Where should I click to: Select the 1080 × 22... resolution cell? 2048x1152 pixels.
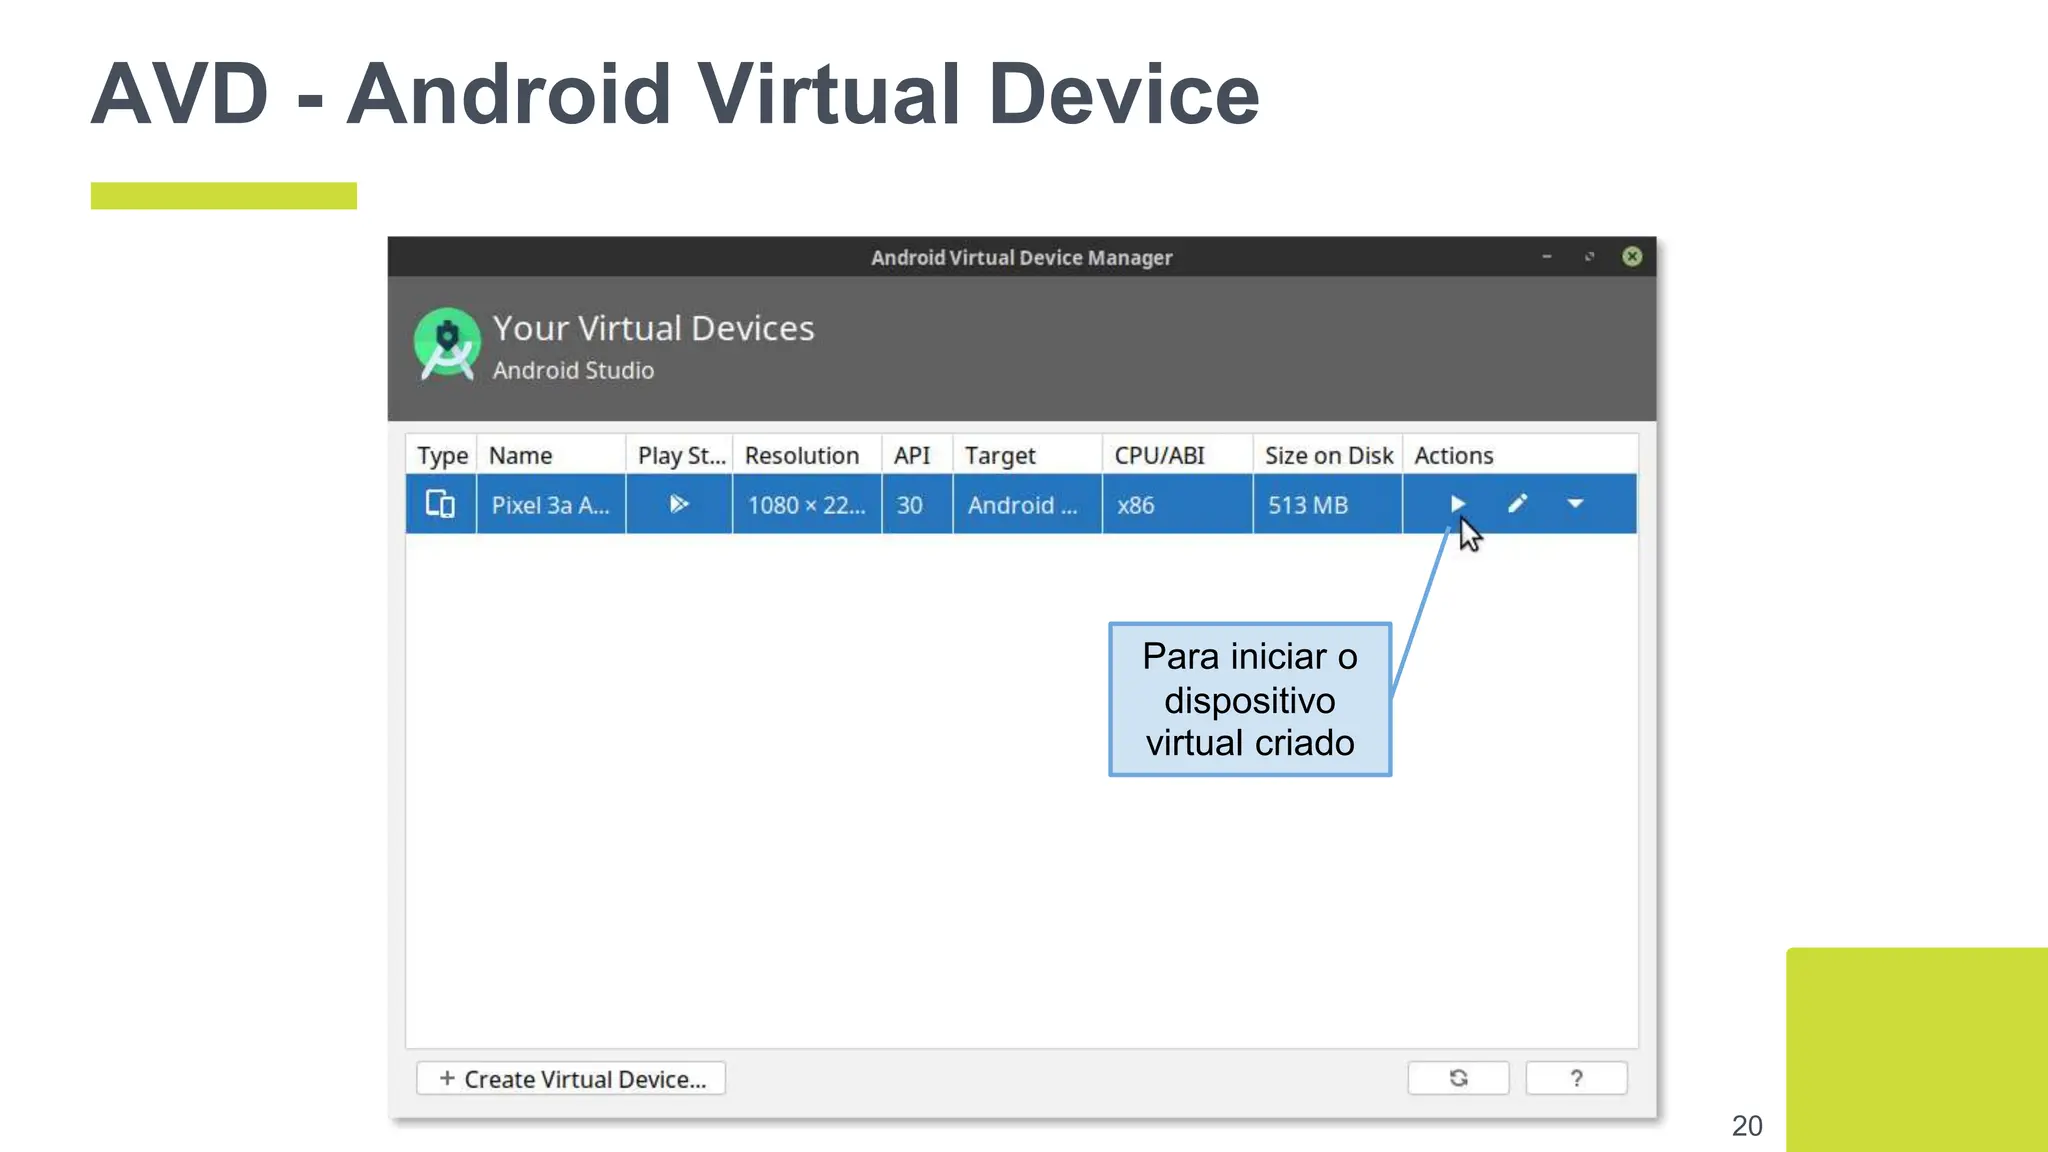tap(807, 504)
